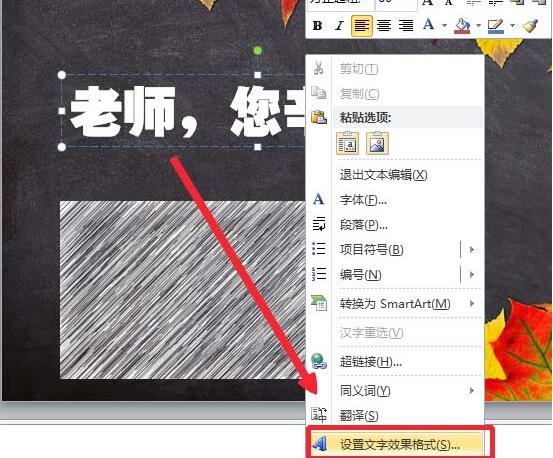Paste as picture option

377,143
